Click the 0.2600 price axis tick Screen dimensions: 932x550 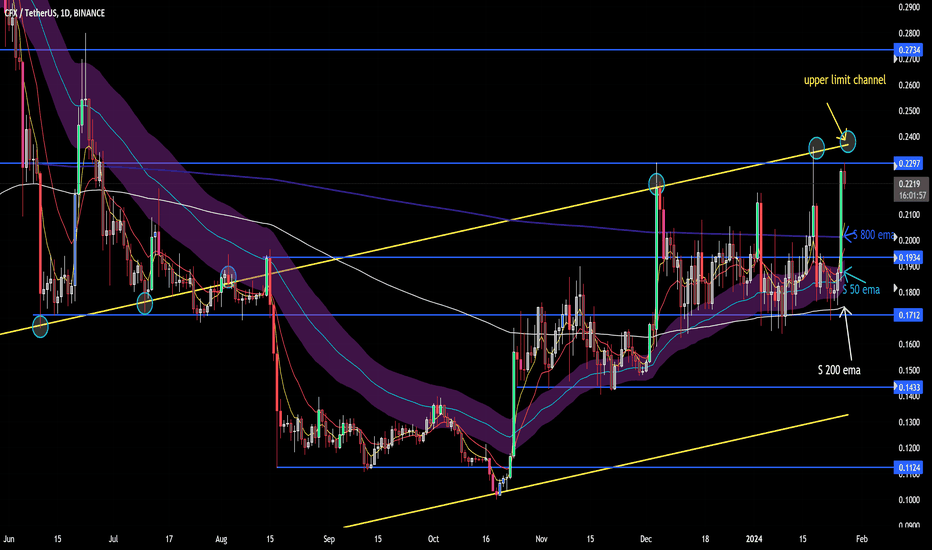click(909, 85)
